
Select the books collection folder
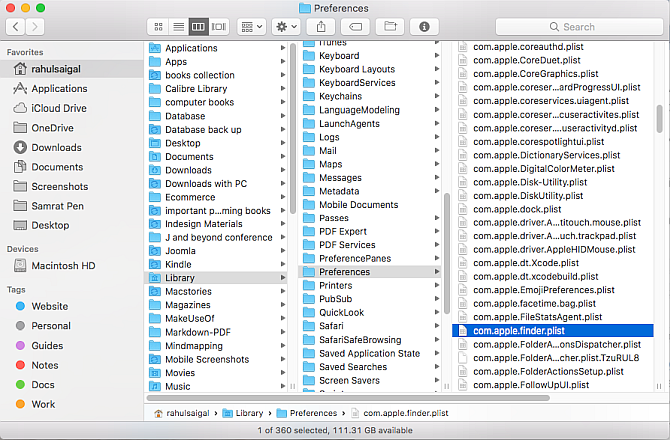[x=217, y=75]
